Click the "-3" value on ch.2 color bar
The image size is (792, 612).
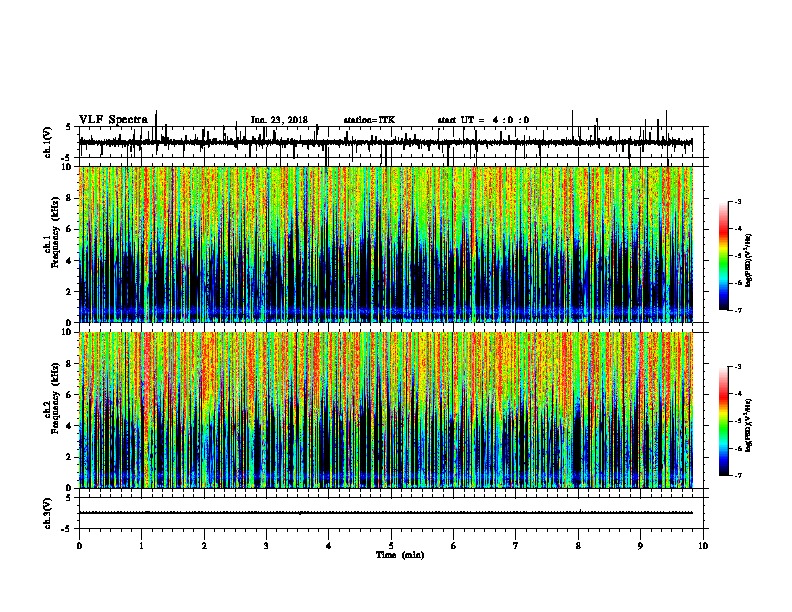pyautogui.click(x=737, y=367)
